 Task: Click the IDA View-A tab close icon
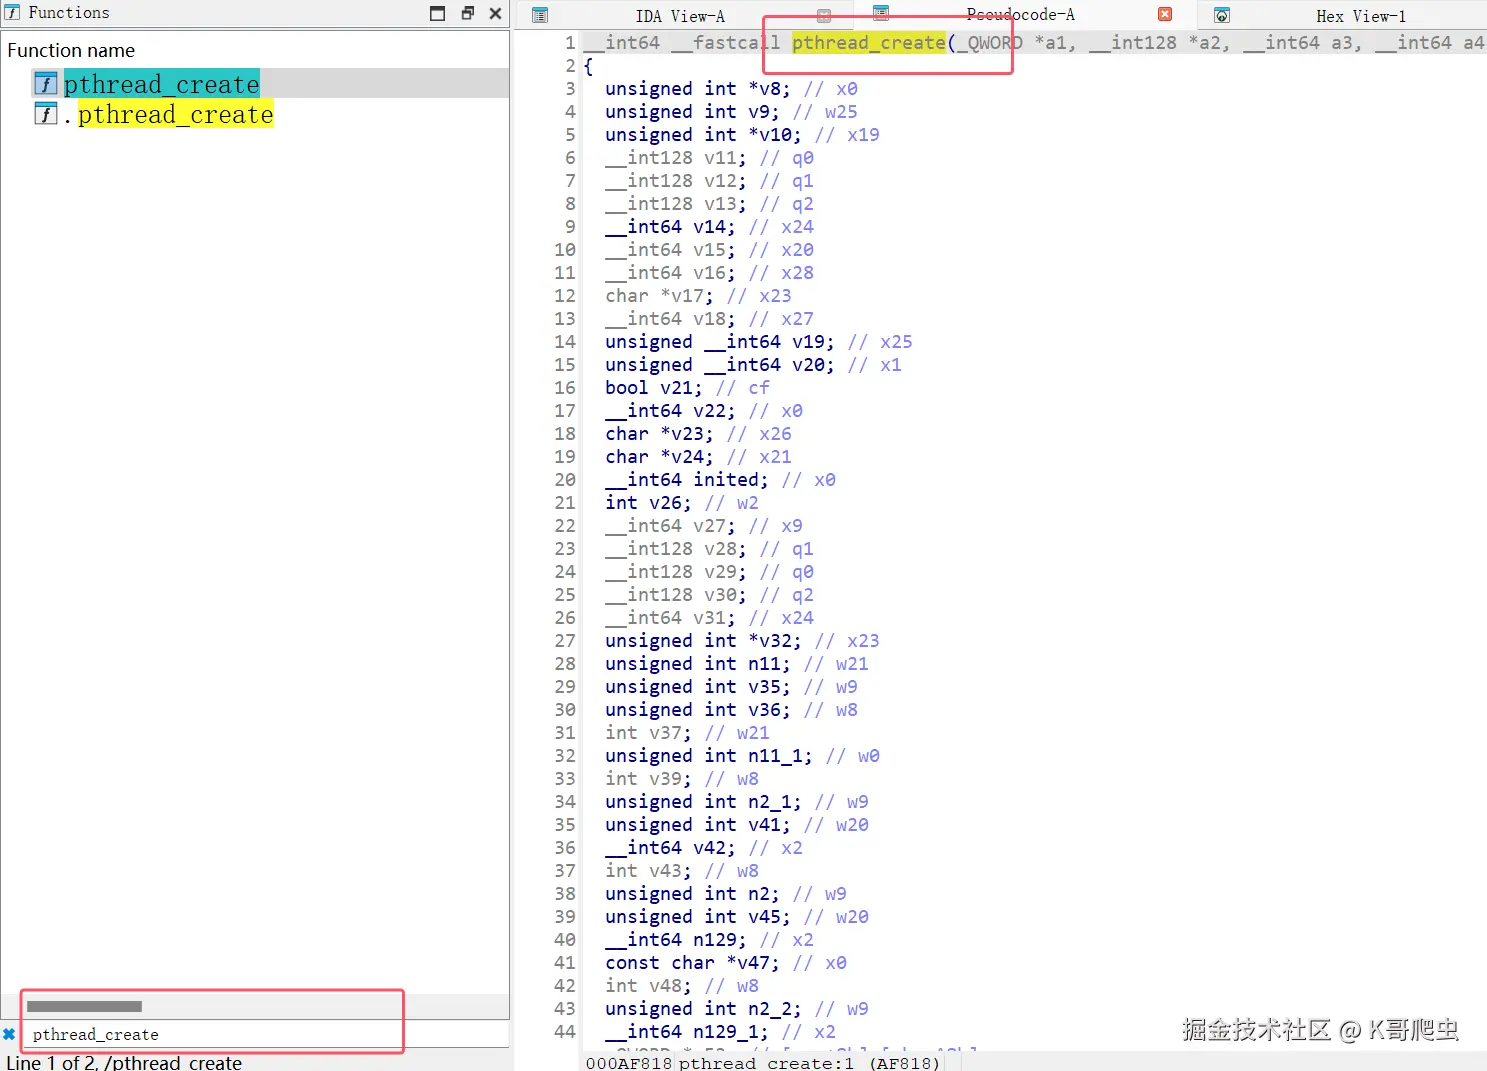824,15
